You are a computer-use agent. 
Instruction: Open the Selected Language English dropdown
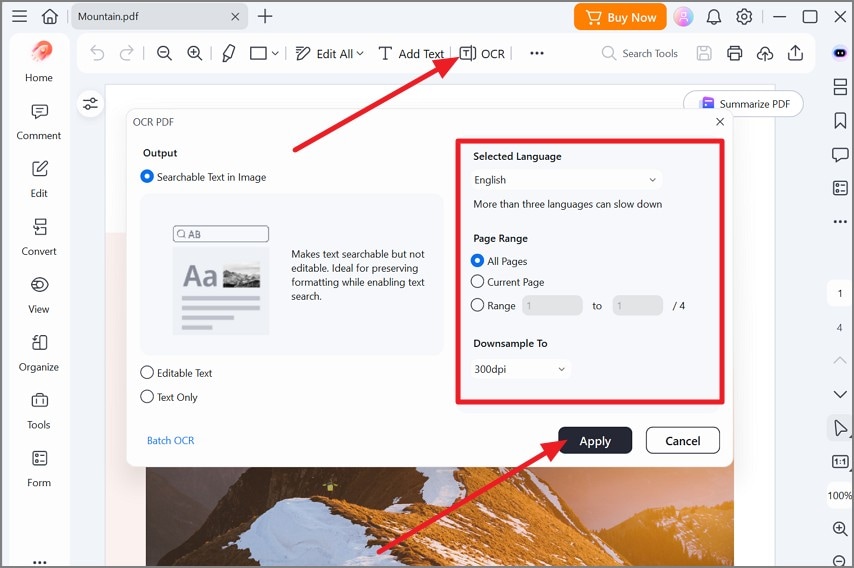click(x=566, y=180)
